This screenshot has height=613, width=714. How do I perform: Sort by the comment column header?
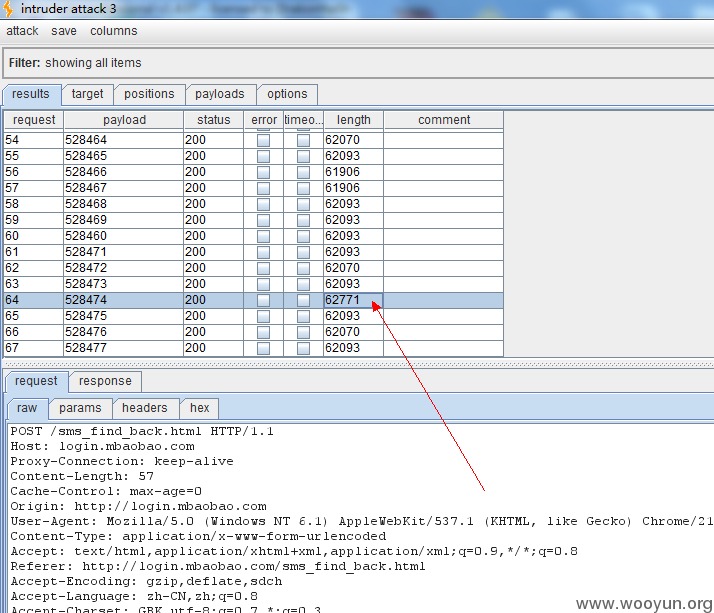tap(444, 120)
